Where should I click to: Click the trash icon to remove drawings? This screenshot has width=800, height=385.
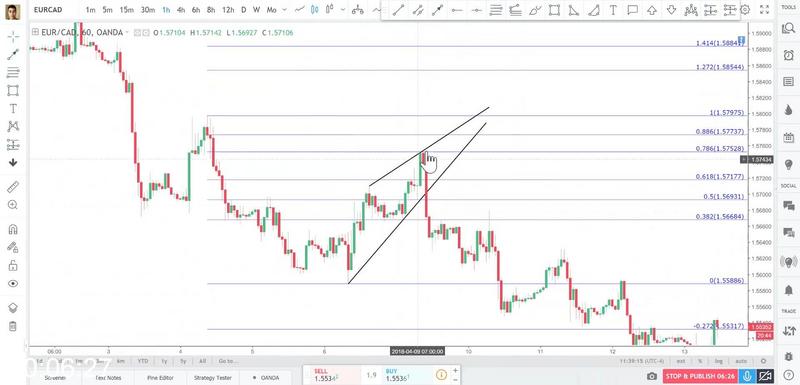(x=13, y=326)
